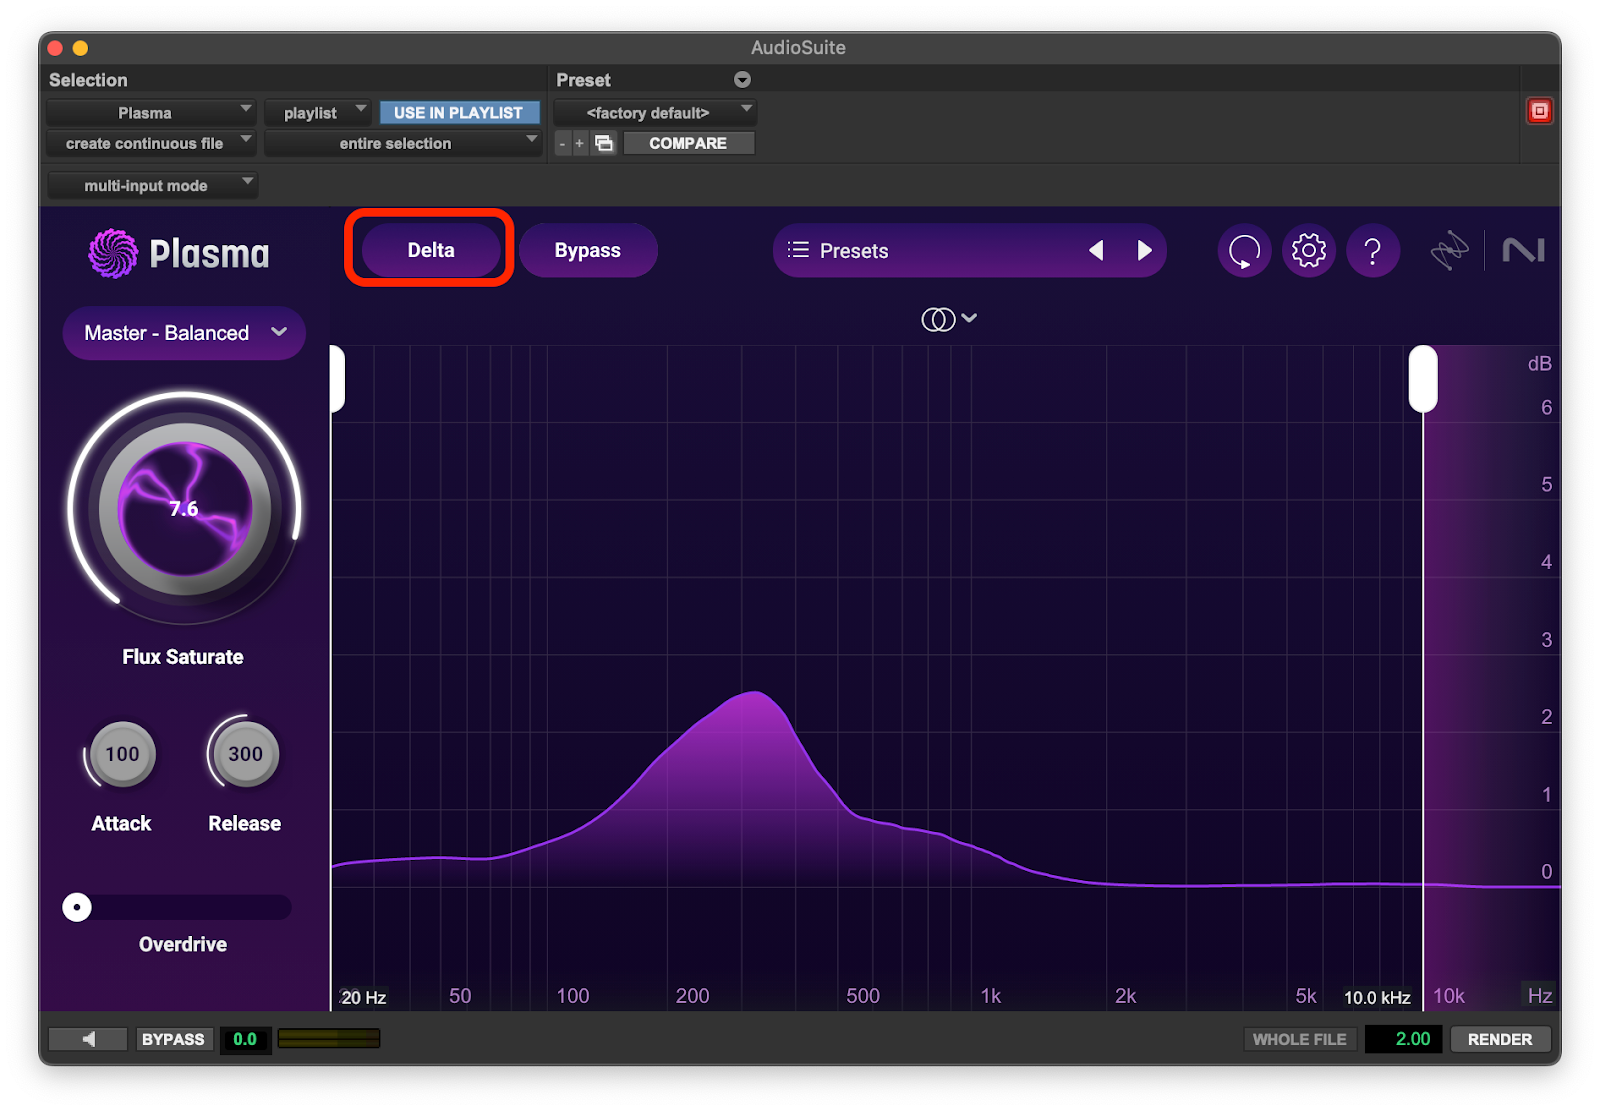Image resolution: width=1600 pixels, height=1111 pixels.
Task: Toggle the purple Bypass button
Action: click(x=588, y=250)
